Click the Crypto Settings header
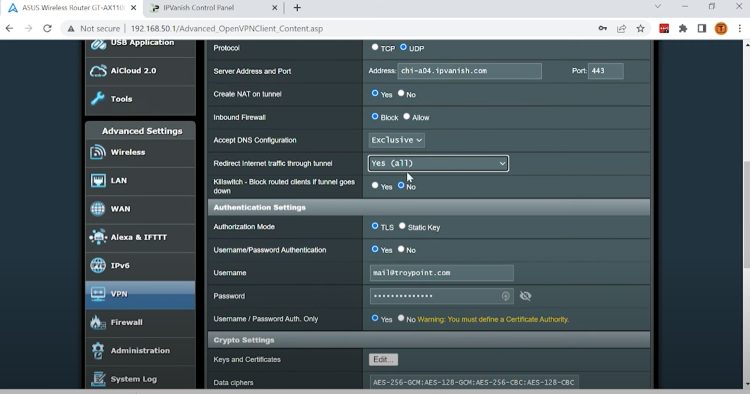Viewport: 750px width, 394px height. pyautogui.click(x=429, y=340)
